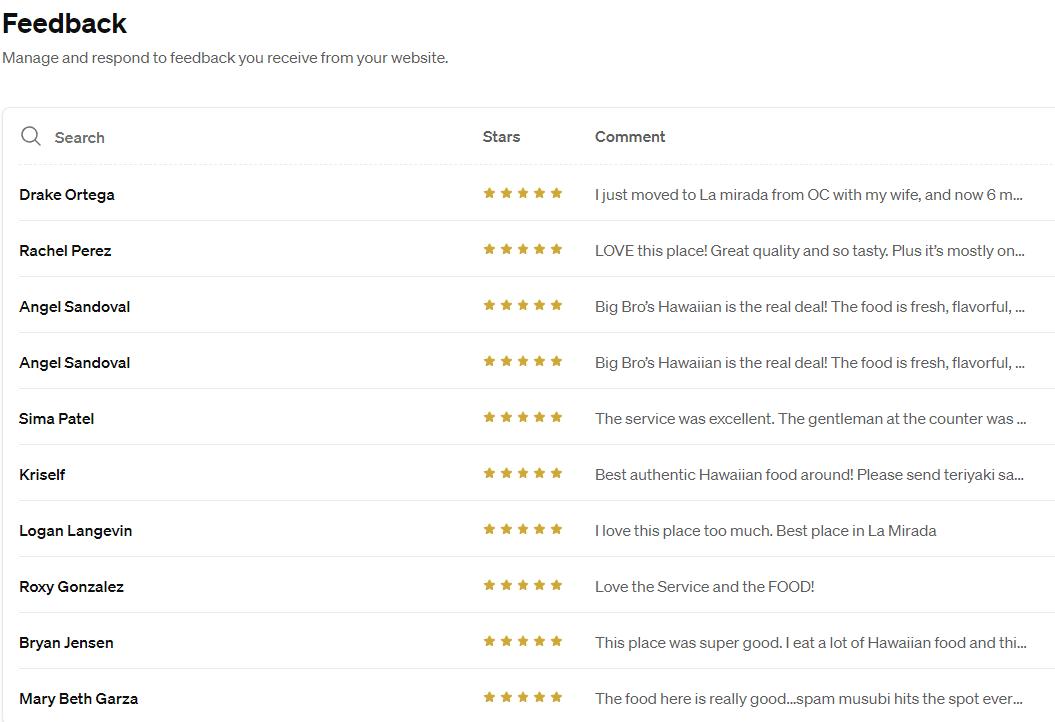Click the Comment column header
This screenshot has width=1055, height=722.
[630, 137]
